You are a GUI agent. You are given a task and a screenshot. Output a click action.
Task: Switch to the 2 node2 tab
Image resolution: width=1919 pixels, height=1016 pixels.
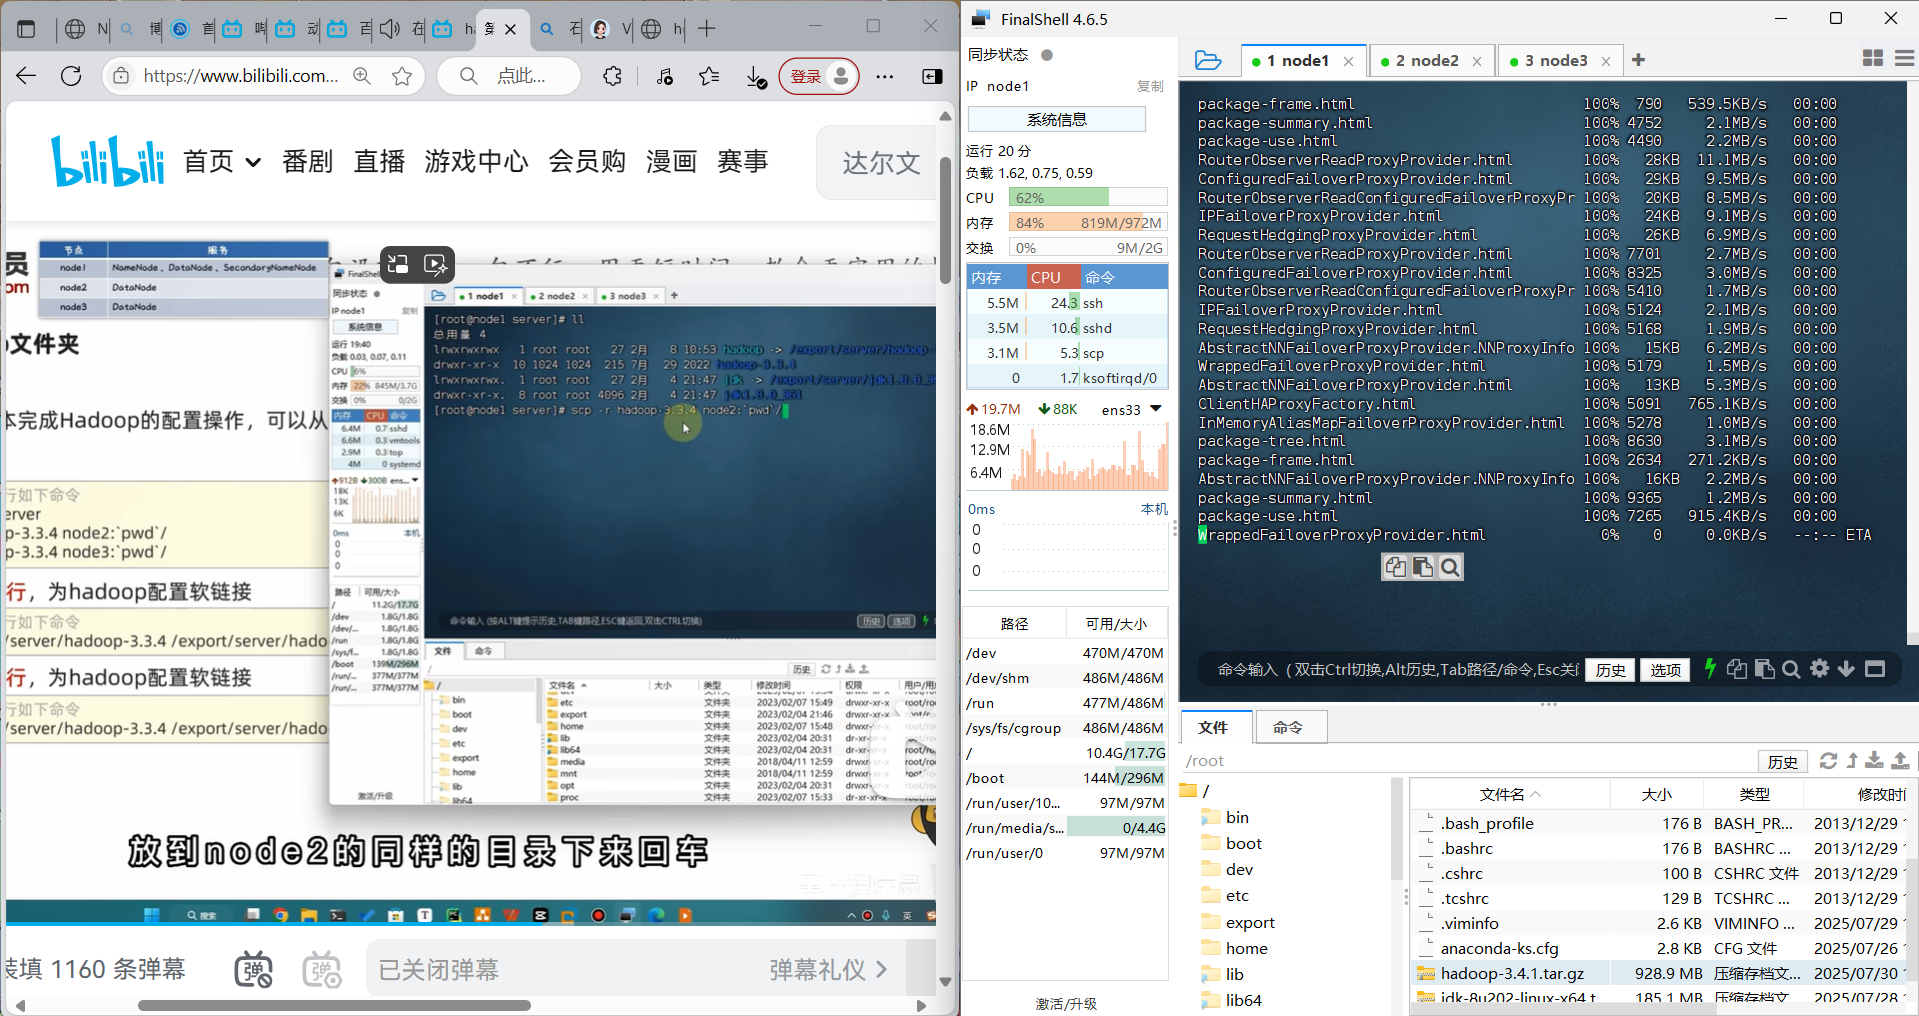pyautogui.click(x=1427, y=60)
